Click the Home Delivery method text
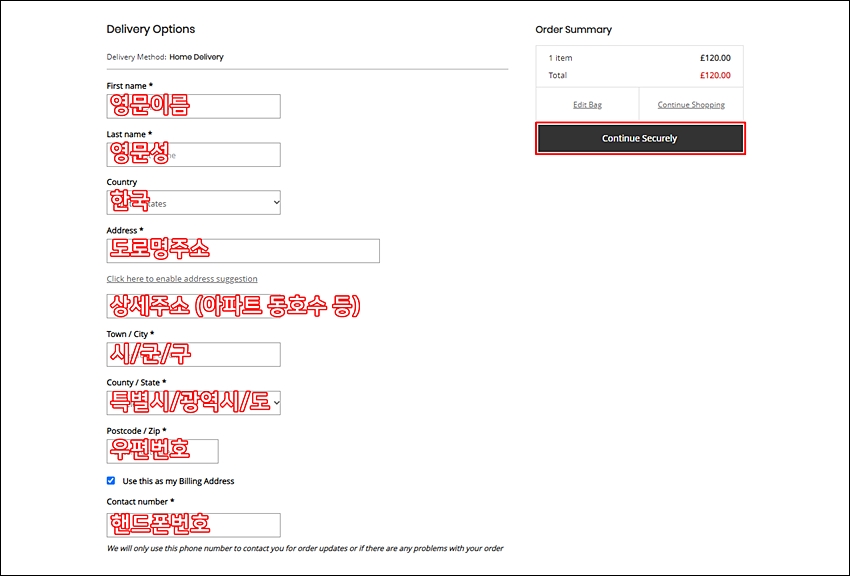Image resolution: width=850 pixels, height=576 pixels. click(196, 57)
